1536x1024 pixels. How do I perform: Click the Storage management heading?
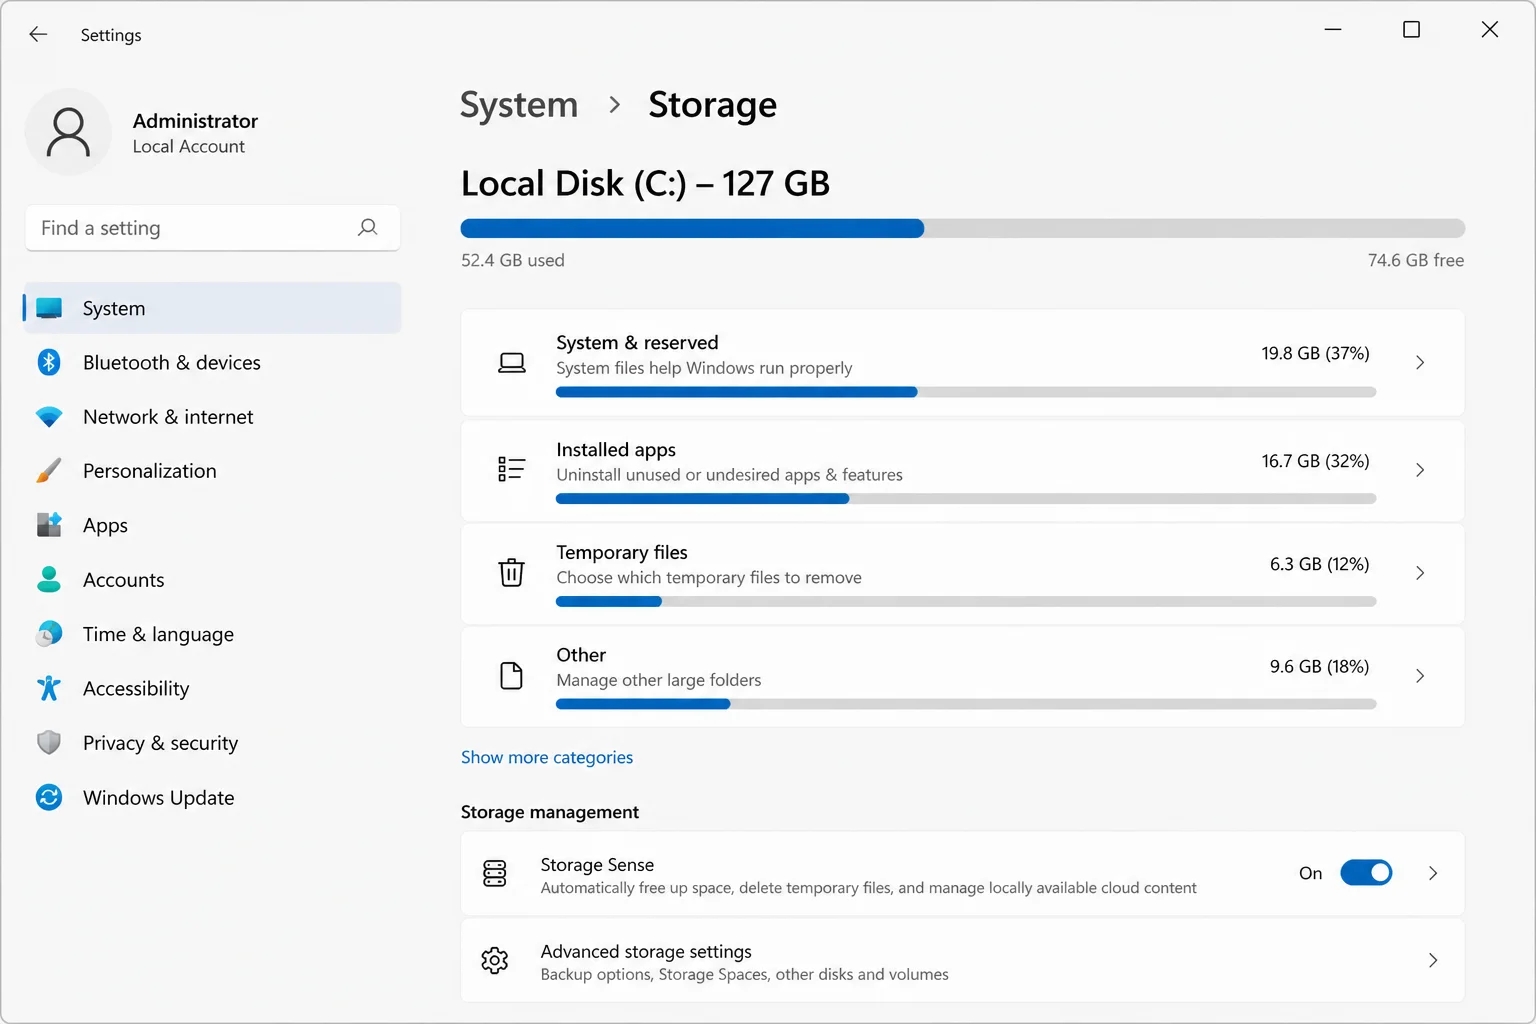(x=550, y=812)
